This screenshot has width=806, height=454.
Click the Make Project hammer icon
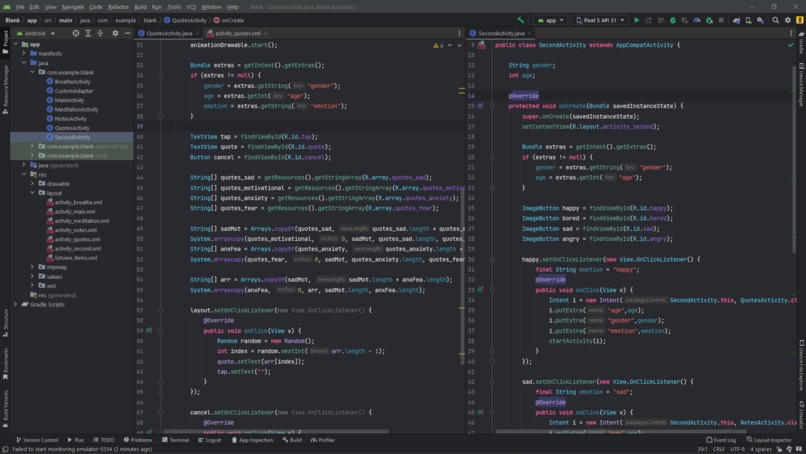[x=521, y=20]
